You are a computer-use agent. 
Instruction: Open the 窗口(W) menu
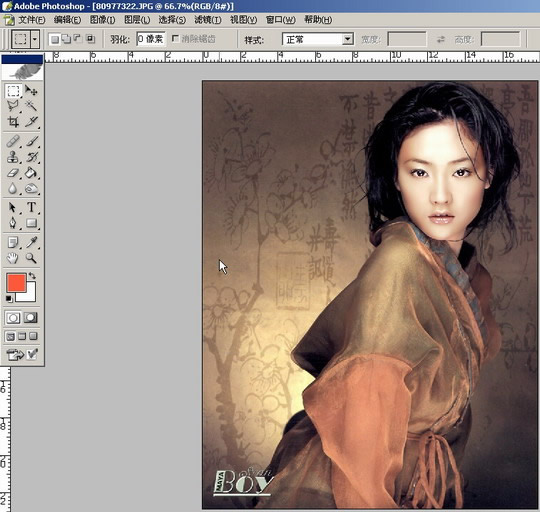click(281, 20)
